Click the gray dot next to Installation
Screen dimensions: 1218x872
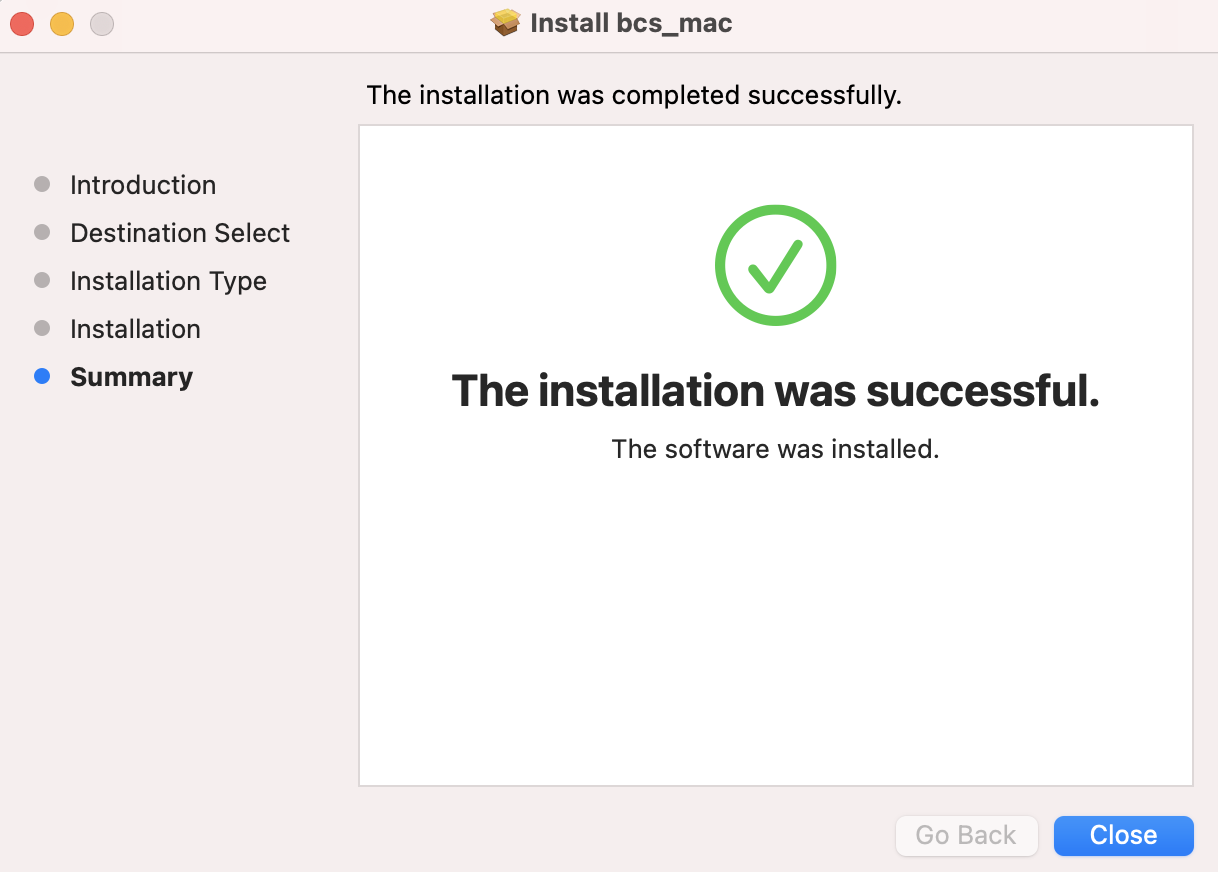[x=42, y=328]
